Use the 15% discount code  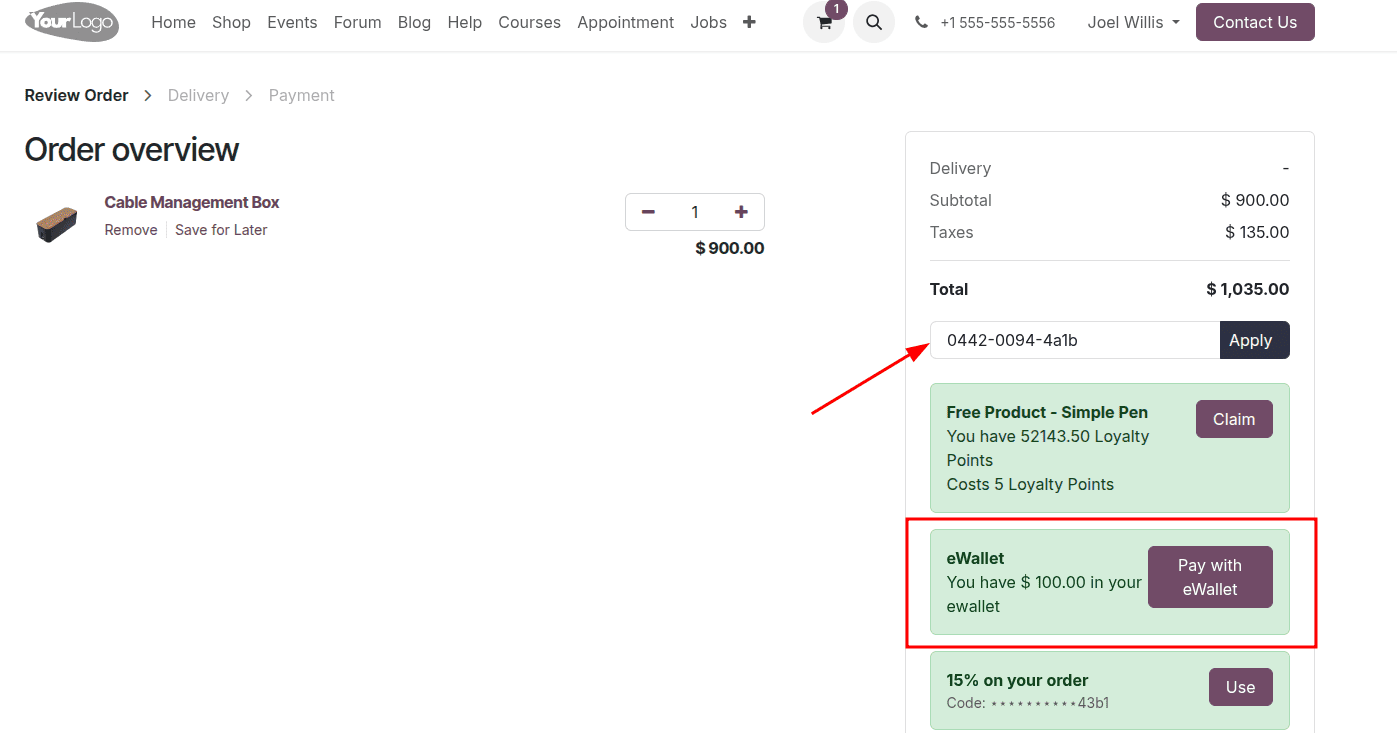(x=1240, y=687)
